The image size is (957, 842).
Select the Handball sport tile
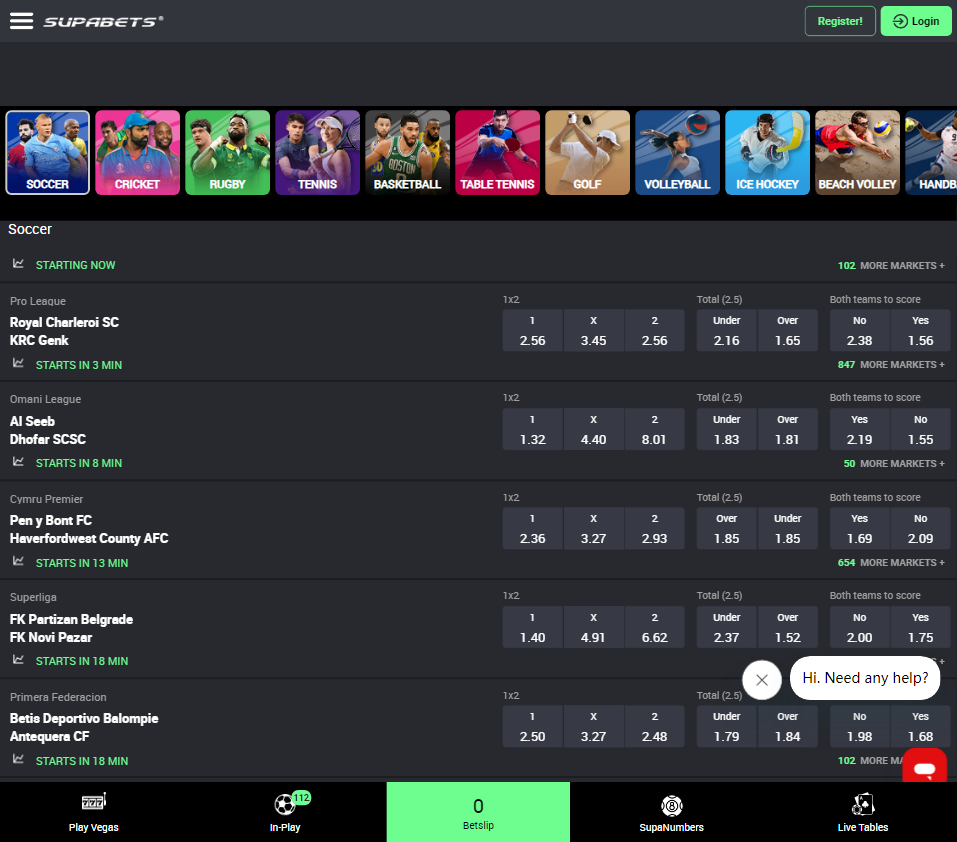(931, 153)
